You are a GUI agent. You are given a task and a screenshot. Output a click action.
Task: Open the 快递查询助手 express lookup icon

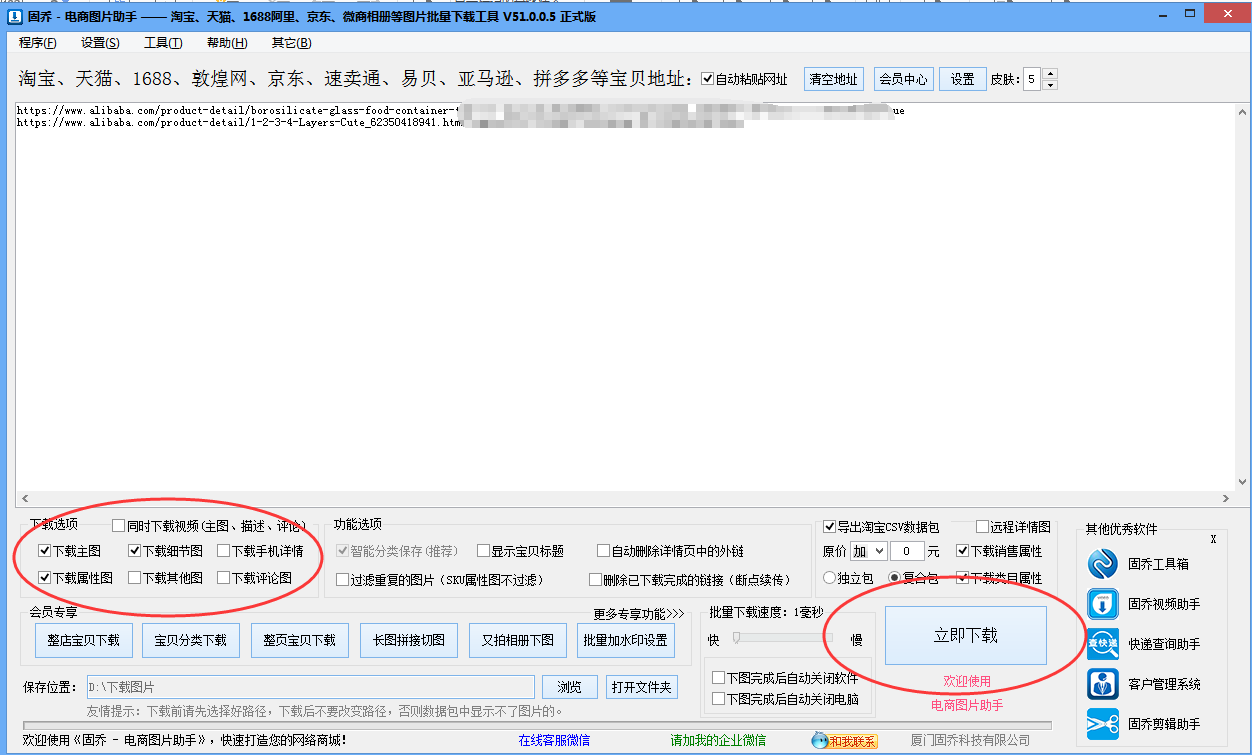[x=1103, y=644]
